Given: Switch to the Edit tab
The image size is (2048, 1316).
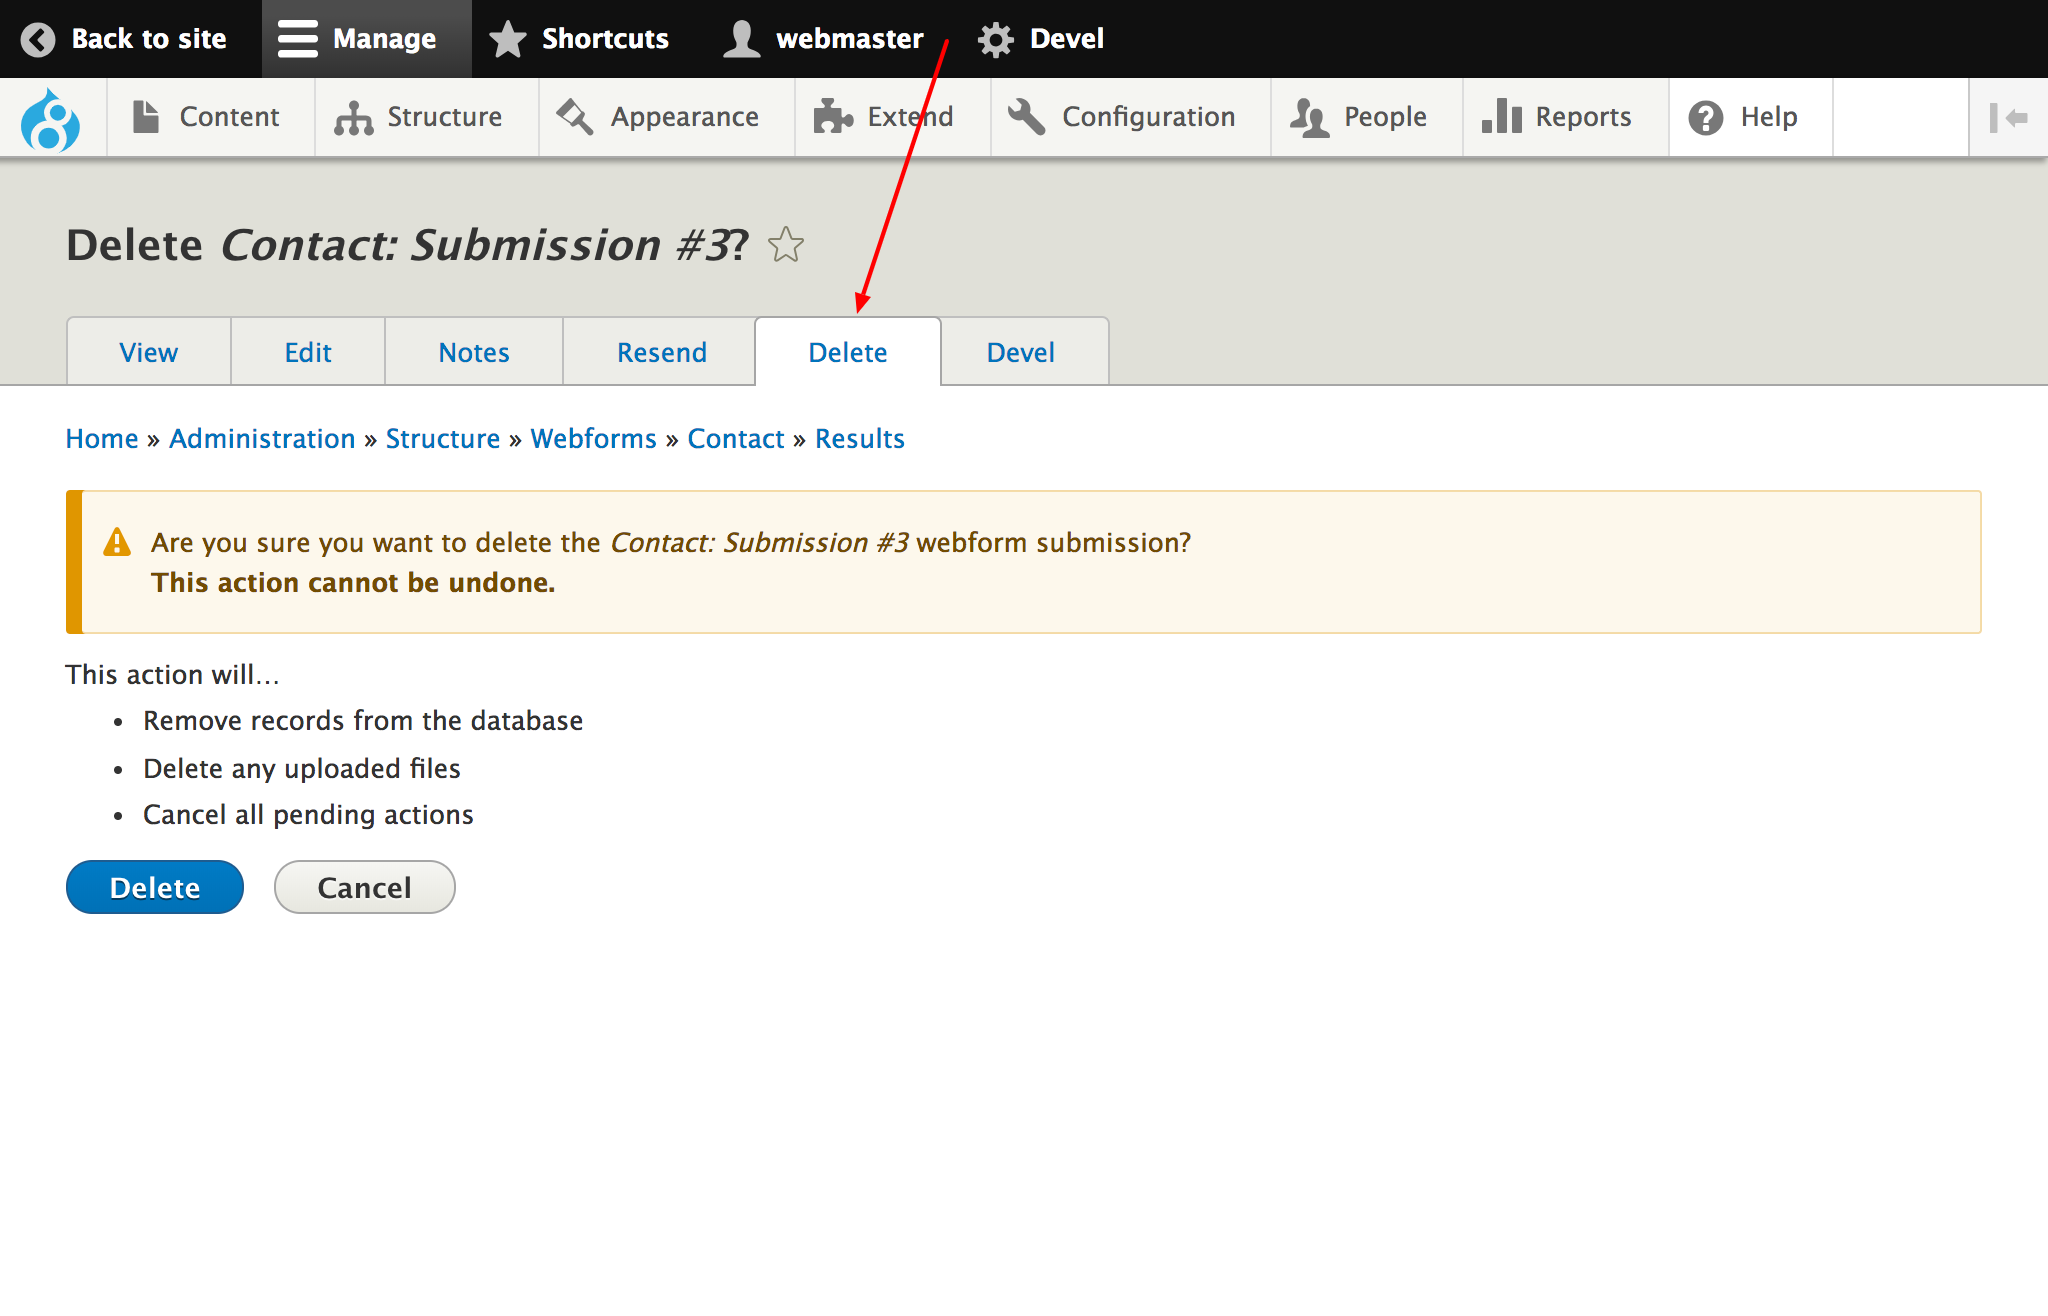Looking at the screenshot, I should [308, 352].
